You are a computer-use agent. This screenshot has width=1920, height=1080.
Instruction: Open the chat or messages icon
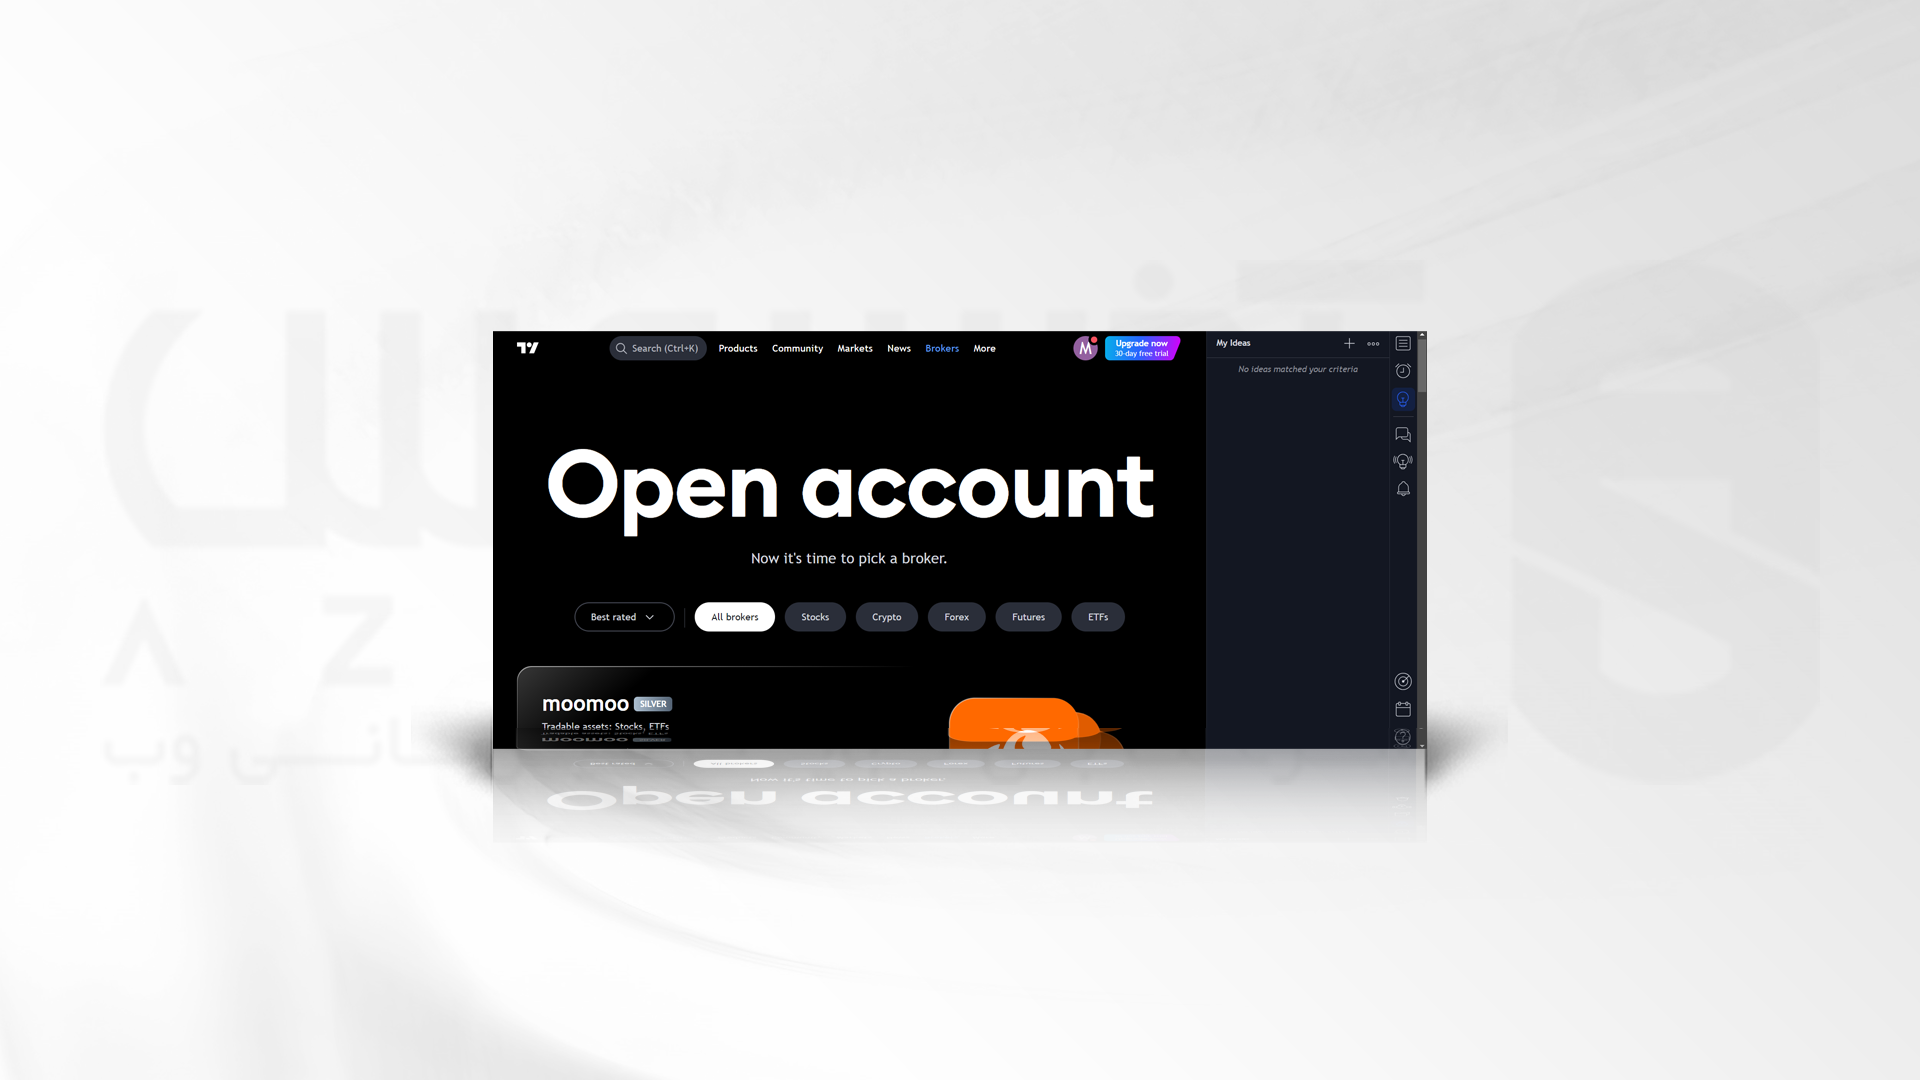[1403, 433]
